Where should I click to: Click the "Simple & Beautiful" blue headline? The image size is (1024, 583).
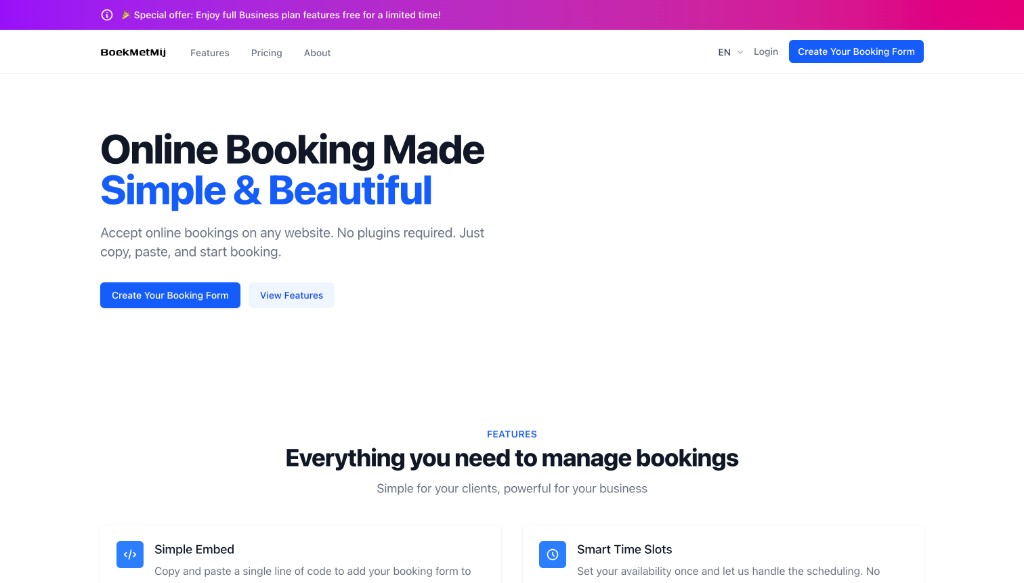click(266, 191)
